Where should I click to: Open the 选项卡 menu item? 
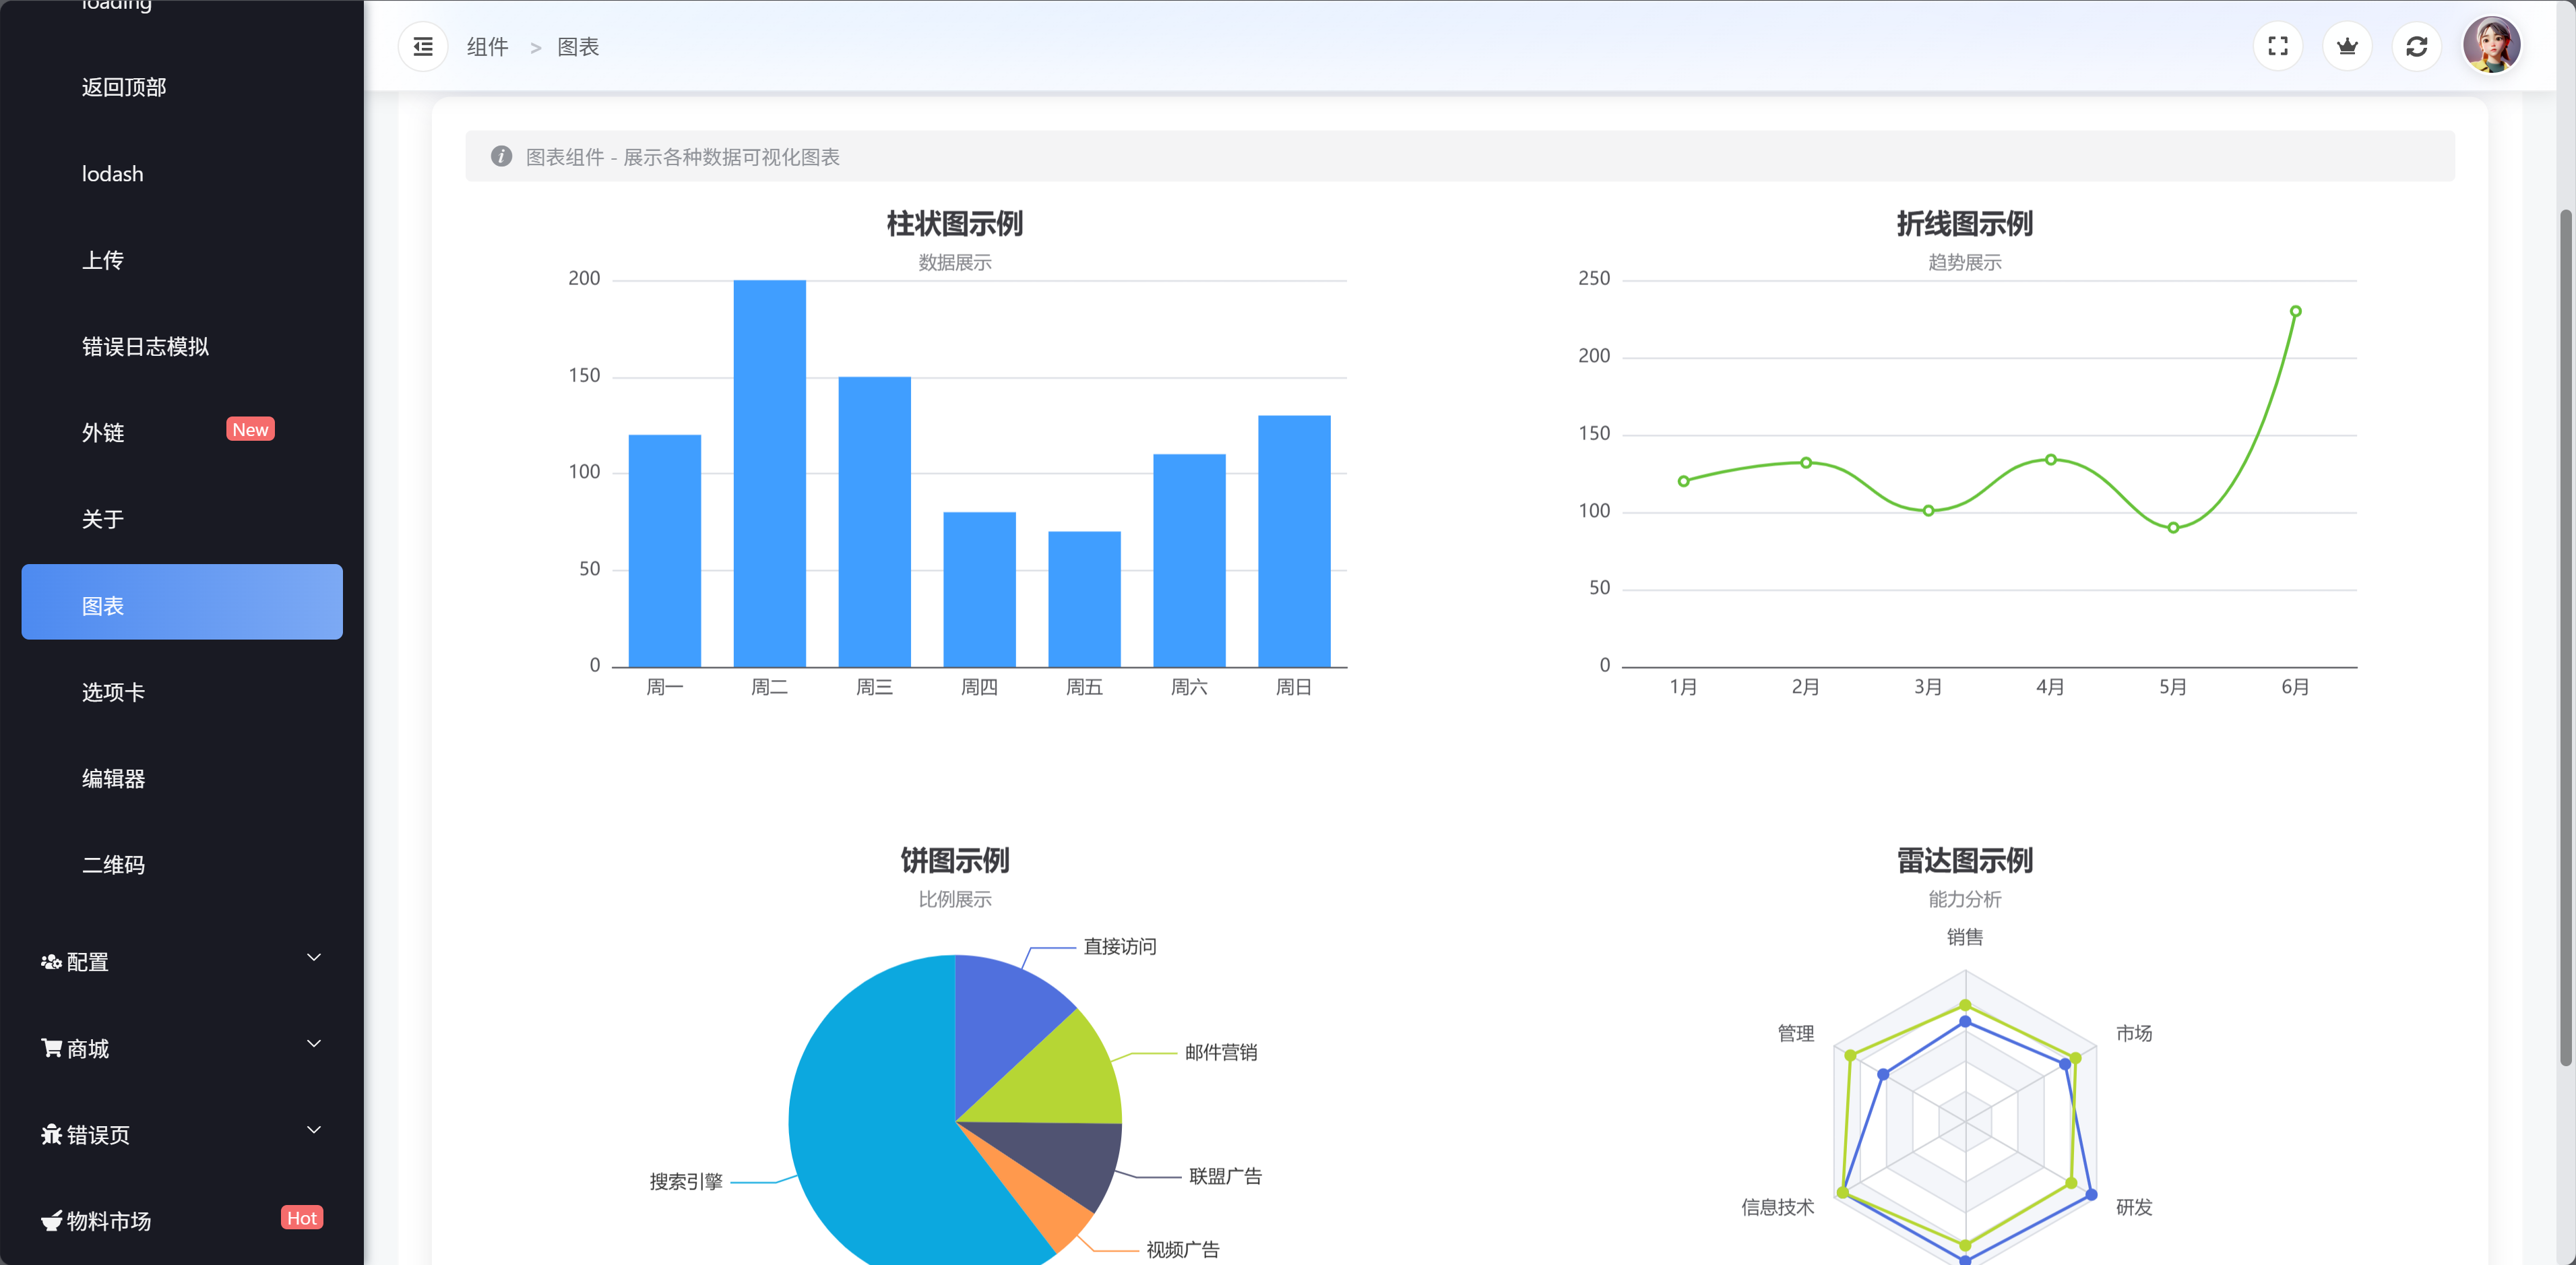tap(113, 692)
